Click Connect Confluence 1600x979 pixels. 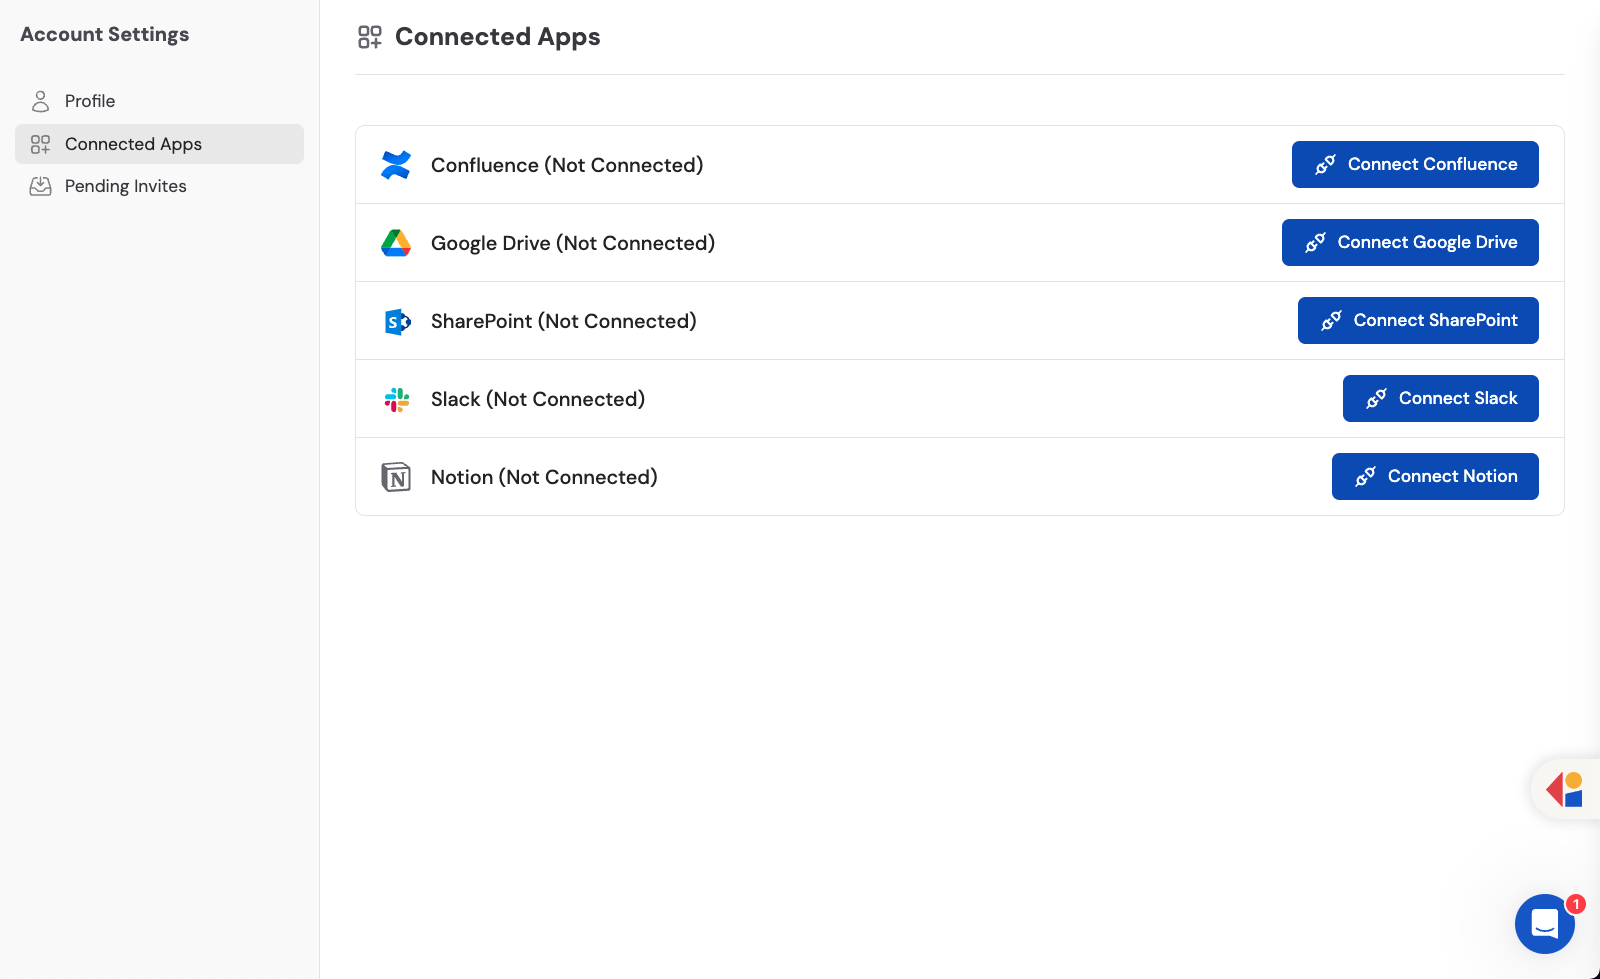(x=1414, y=164)
